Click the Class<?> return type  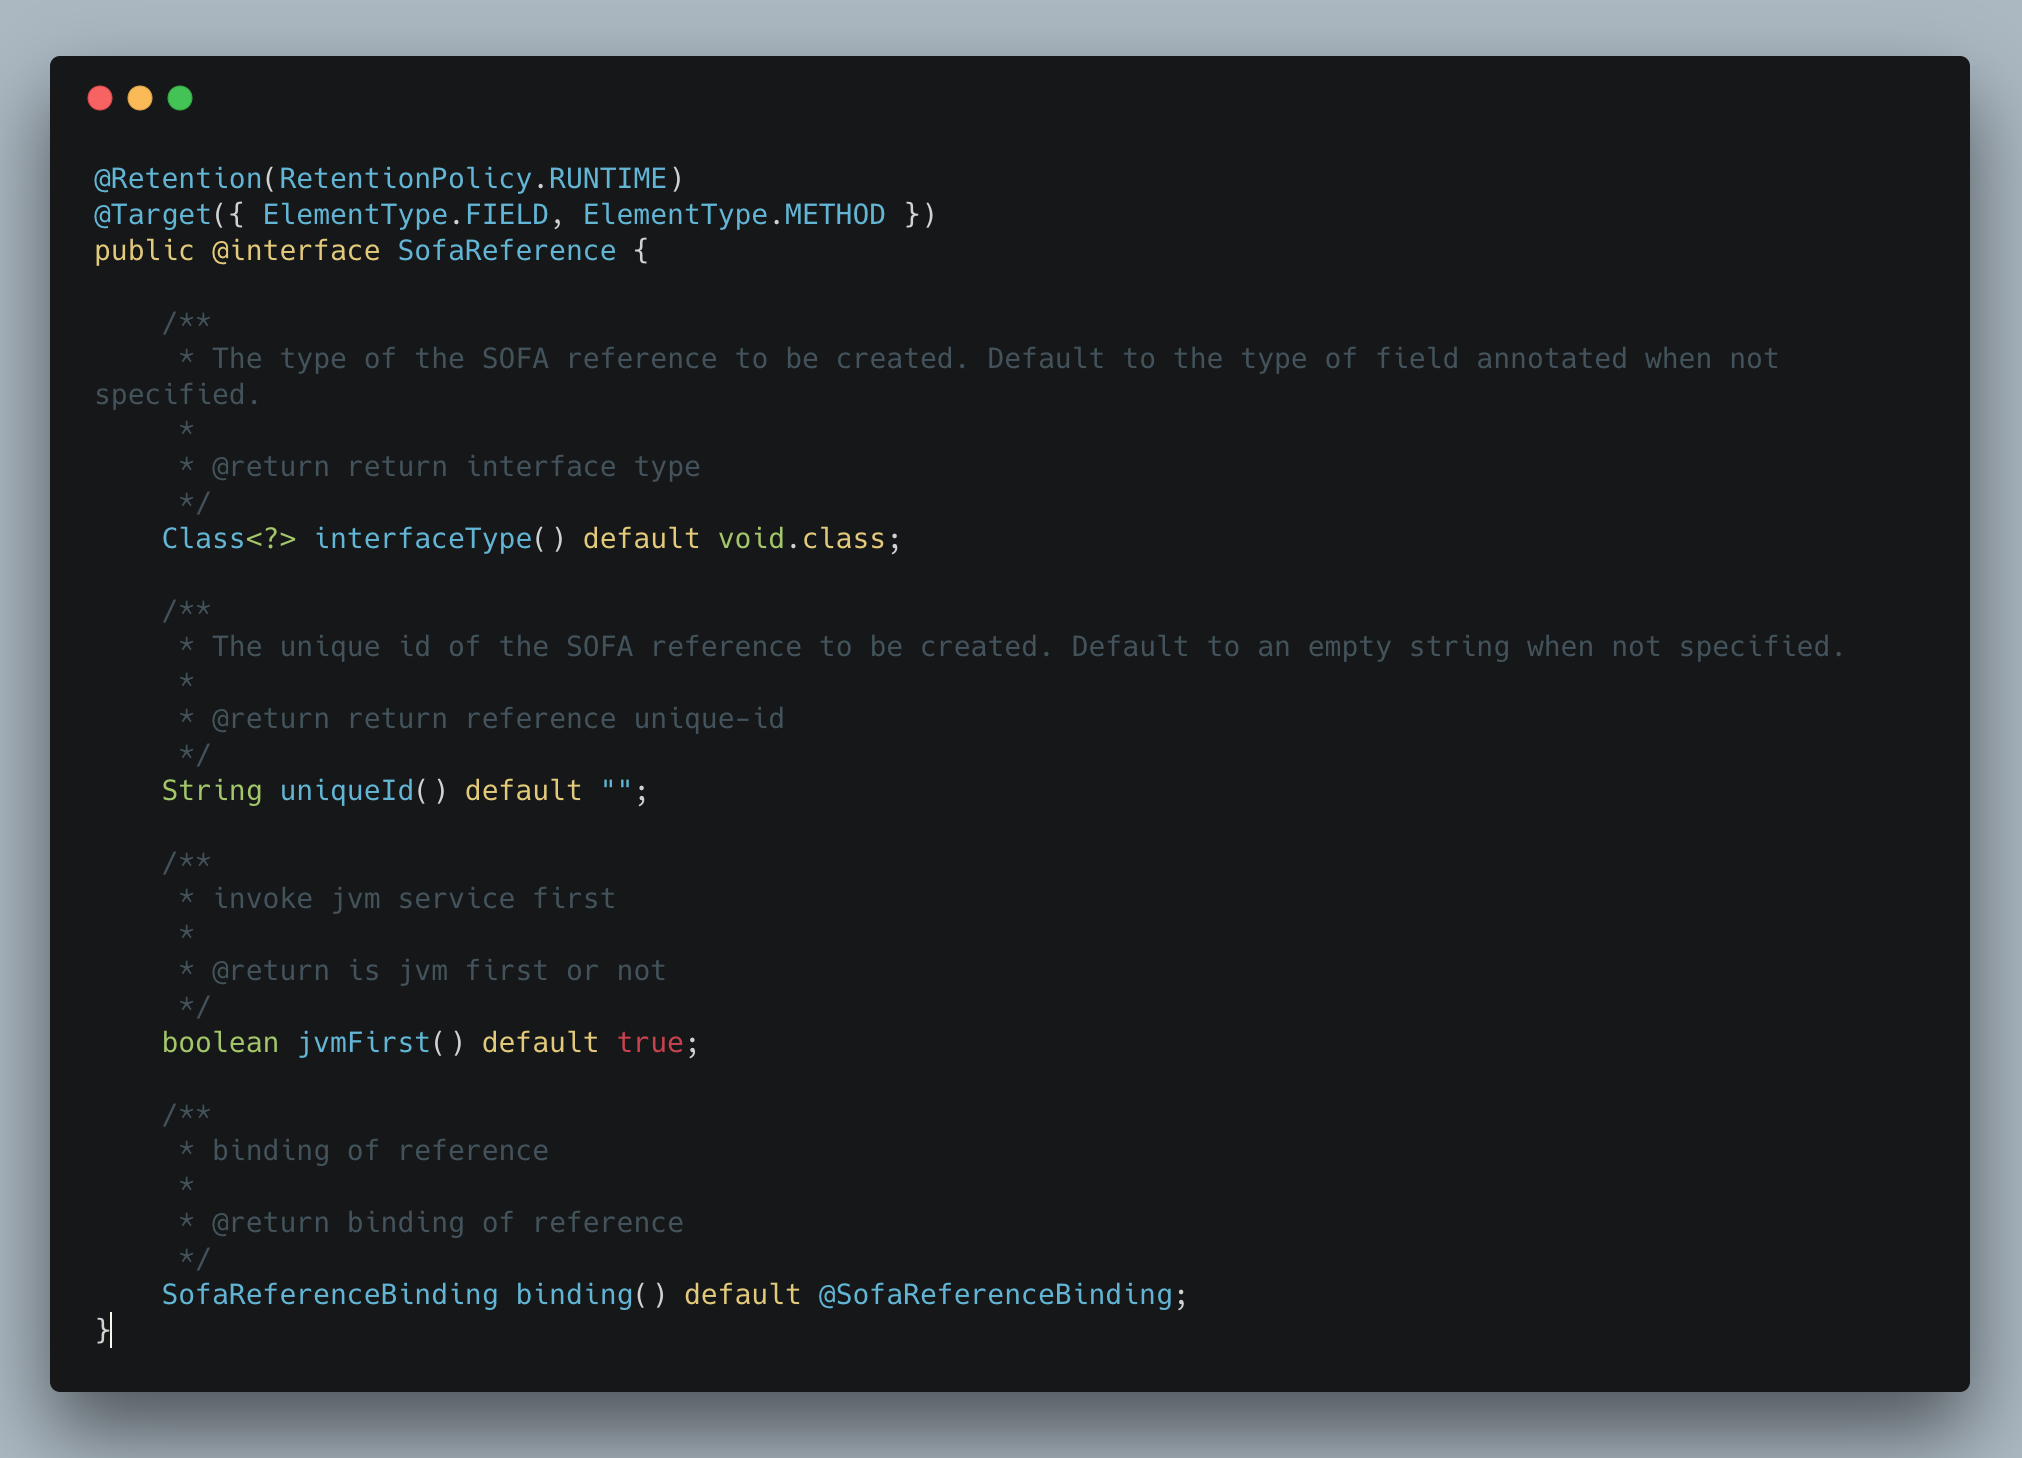(x=229, y=539)
